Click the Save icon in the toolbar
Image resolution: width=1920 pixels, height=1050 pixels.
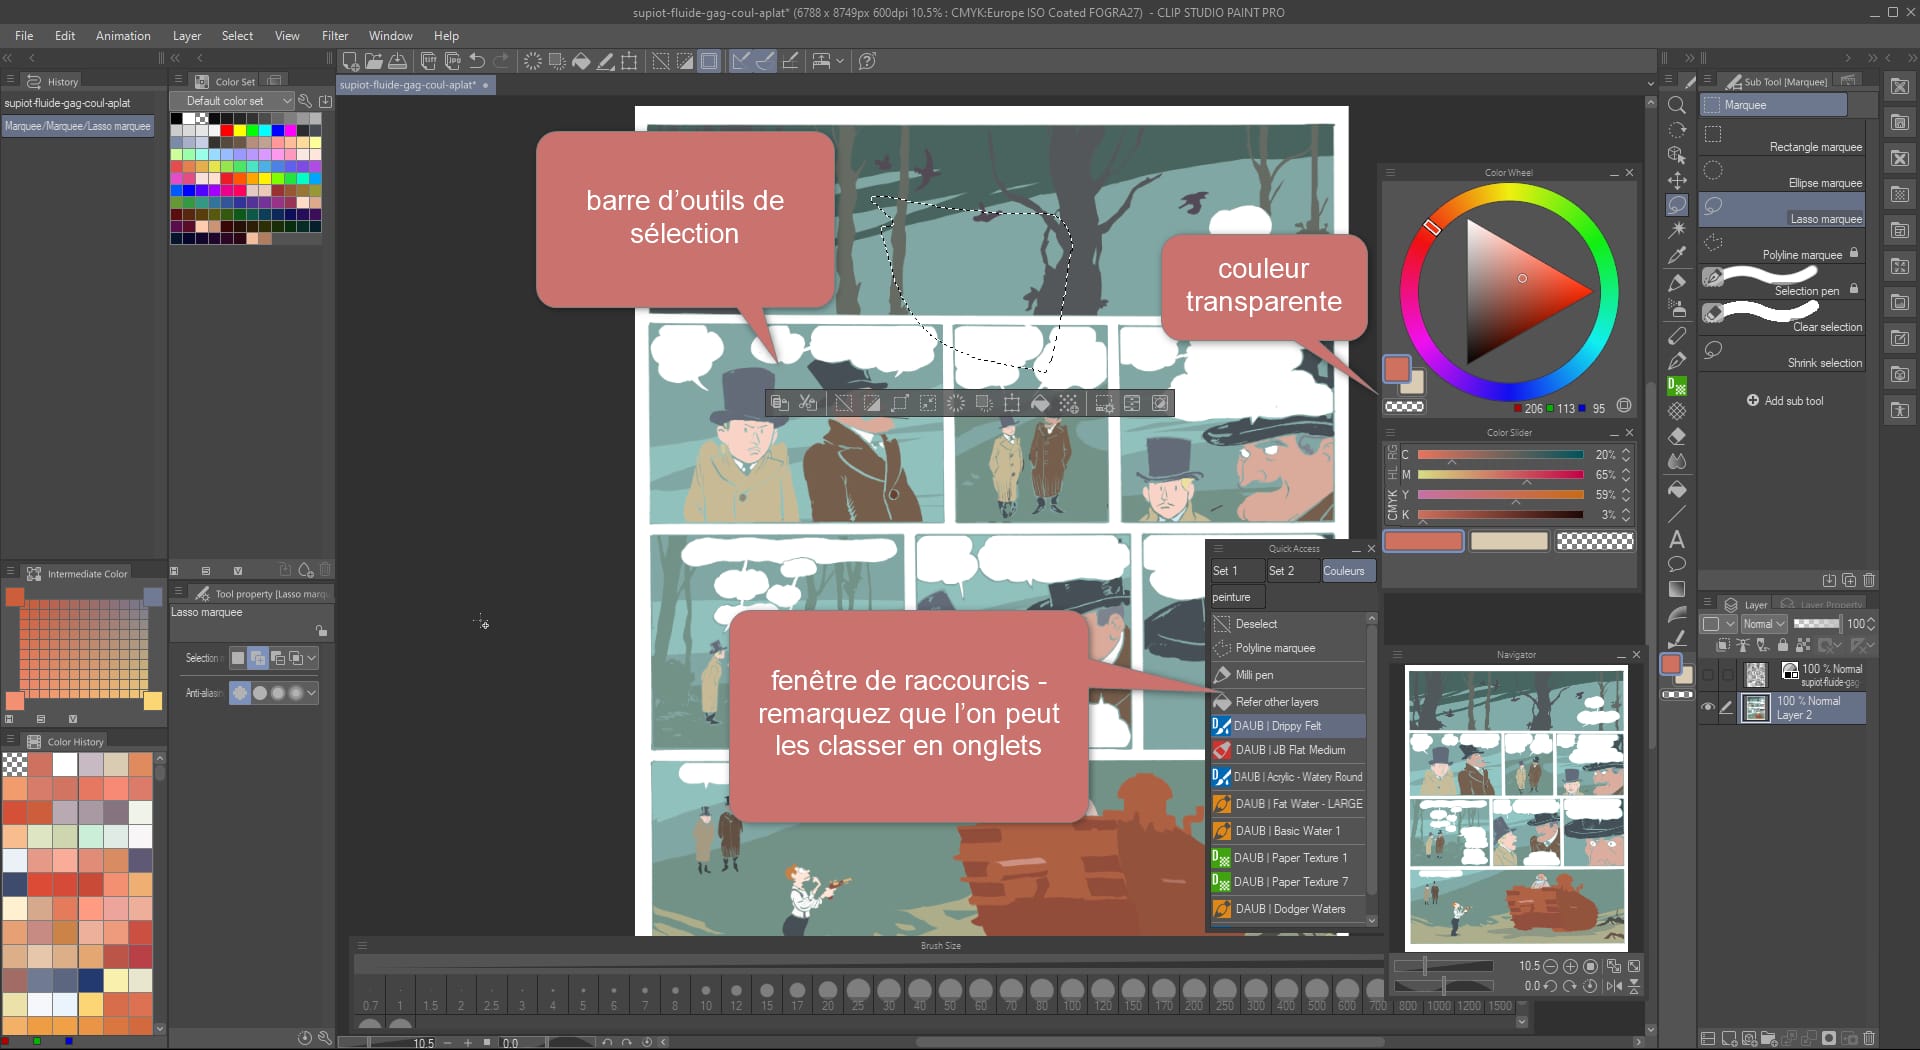[x=397, y=61]
